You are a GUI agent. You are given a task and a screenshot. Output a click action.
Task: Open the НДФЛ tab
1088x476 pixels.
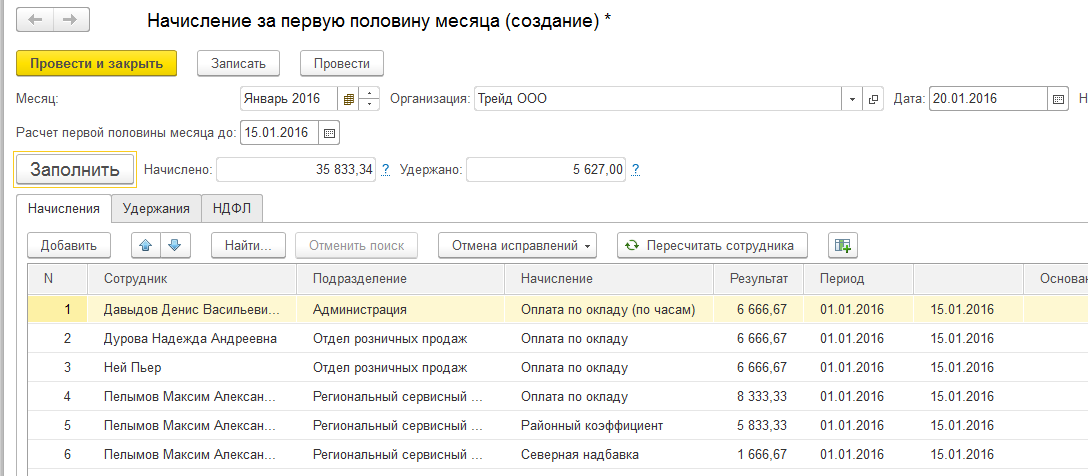pos(231,208)
